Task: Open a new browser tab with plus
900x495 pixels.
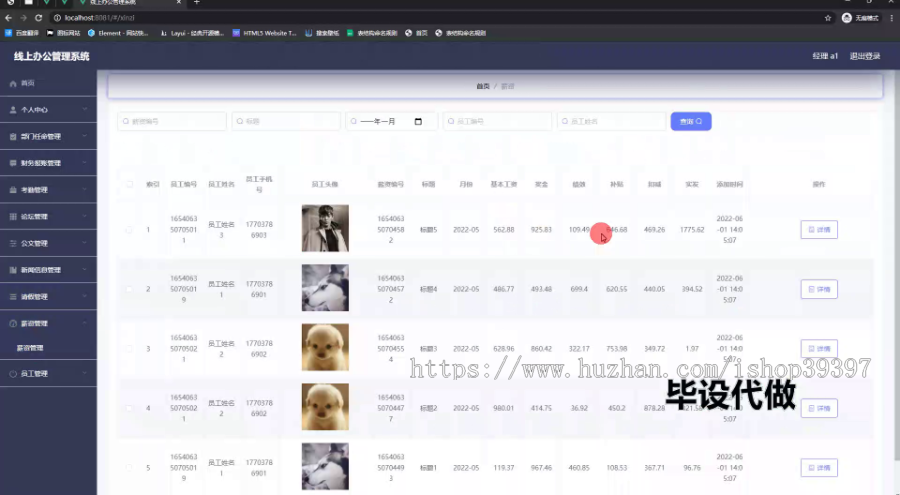Action: pyautogui.click(x=196, y=3)
